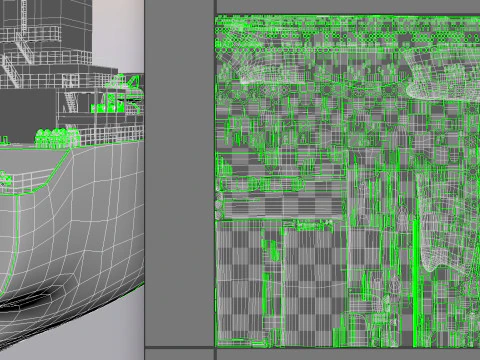Click the UV grid origin corner at bottom left
Viewport: 480px width, 360px height.
[216, 348]
